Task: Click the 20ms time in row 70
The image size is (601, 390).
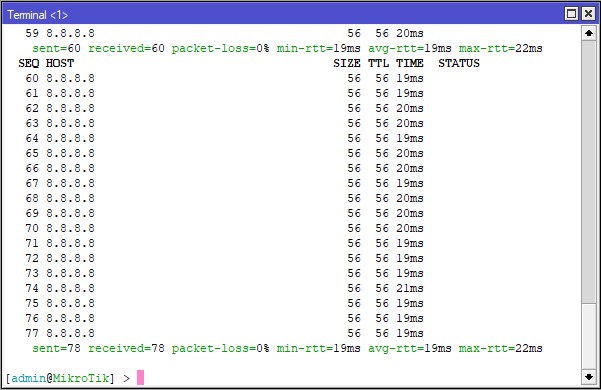Action: pos(410,228)
